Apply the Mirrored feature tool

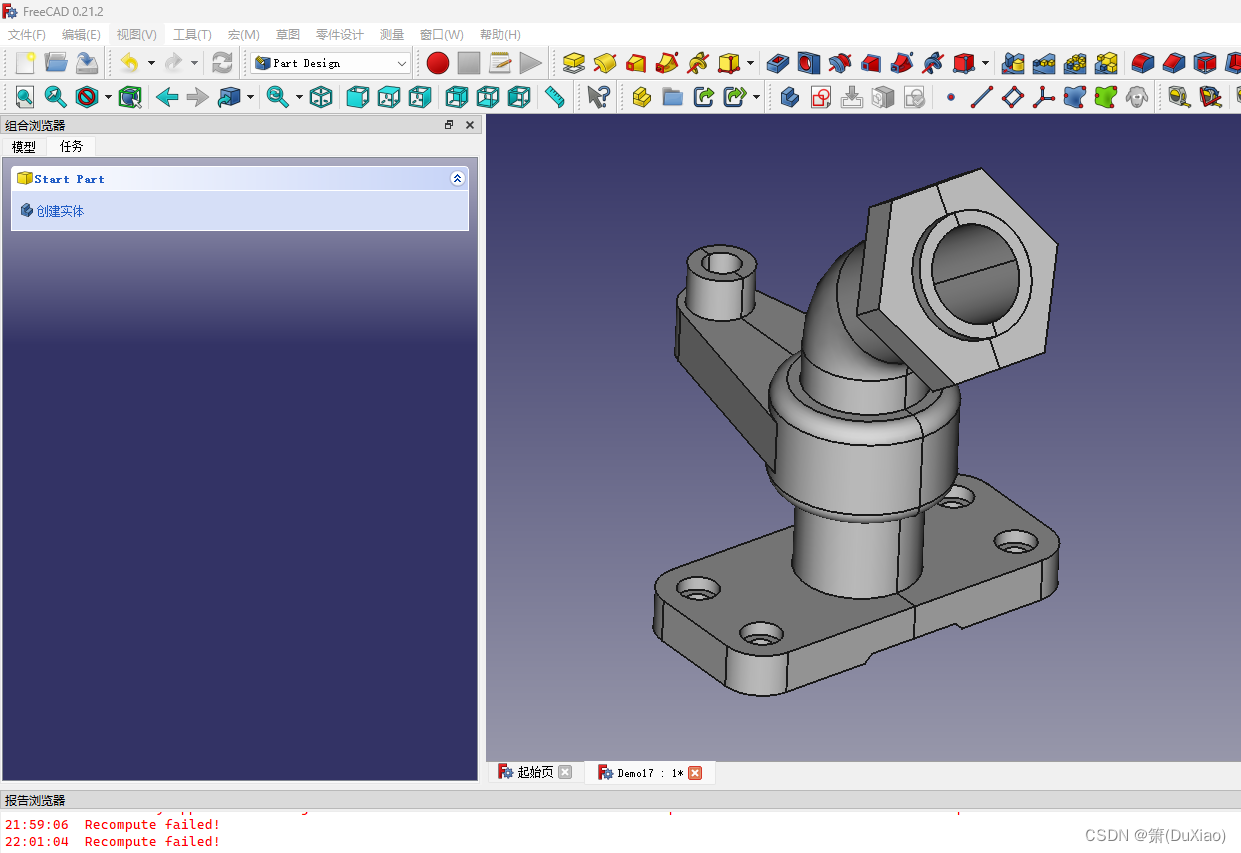(x=1014, y=63)
